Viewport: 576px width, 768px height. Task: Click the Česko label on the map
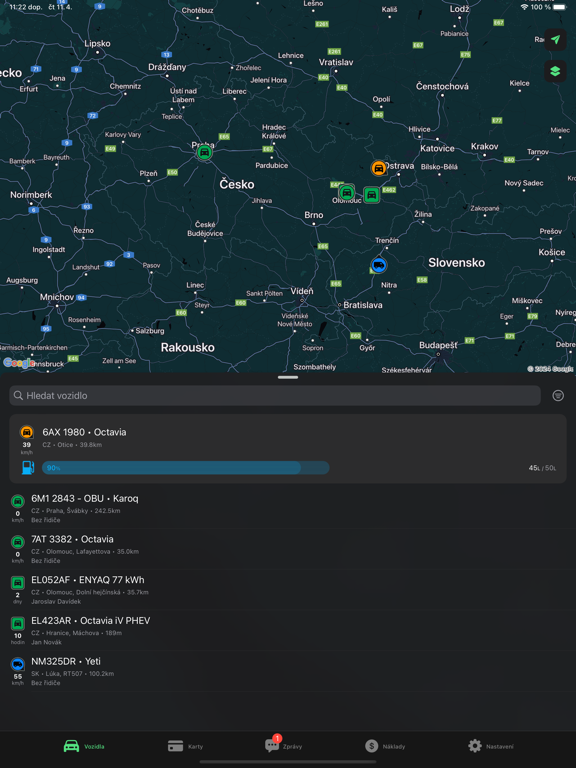[237, 184]
